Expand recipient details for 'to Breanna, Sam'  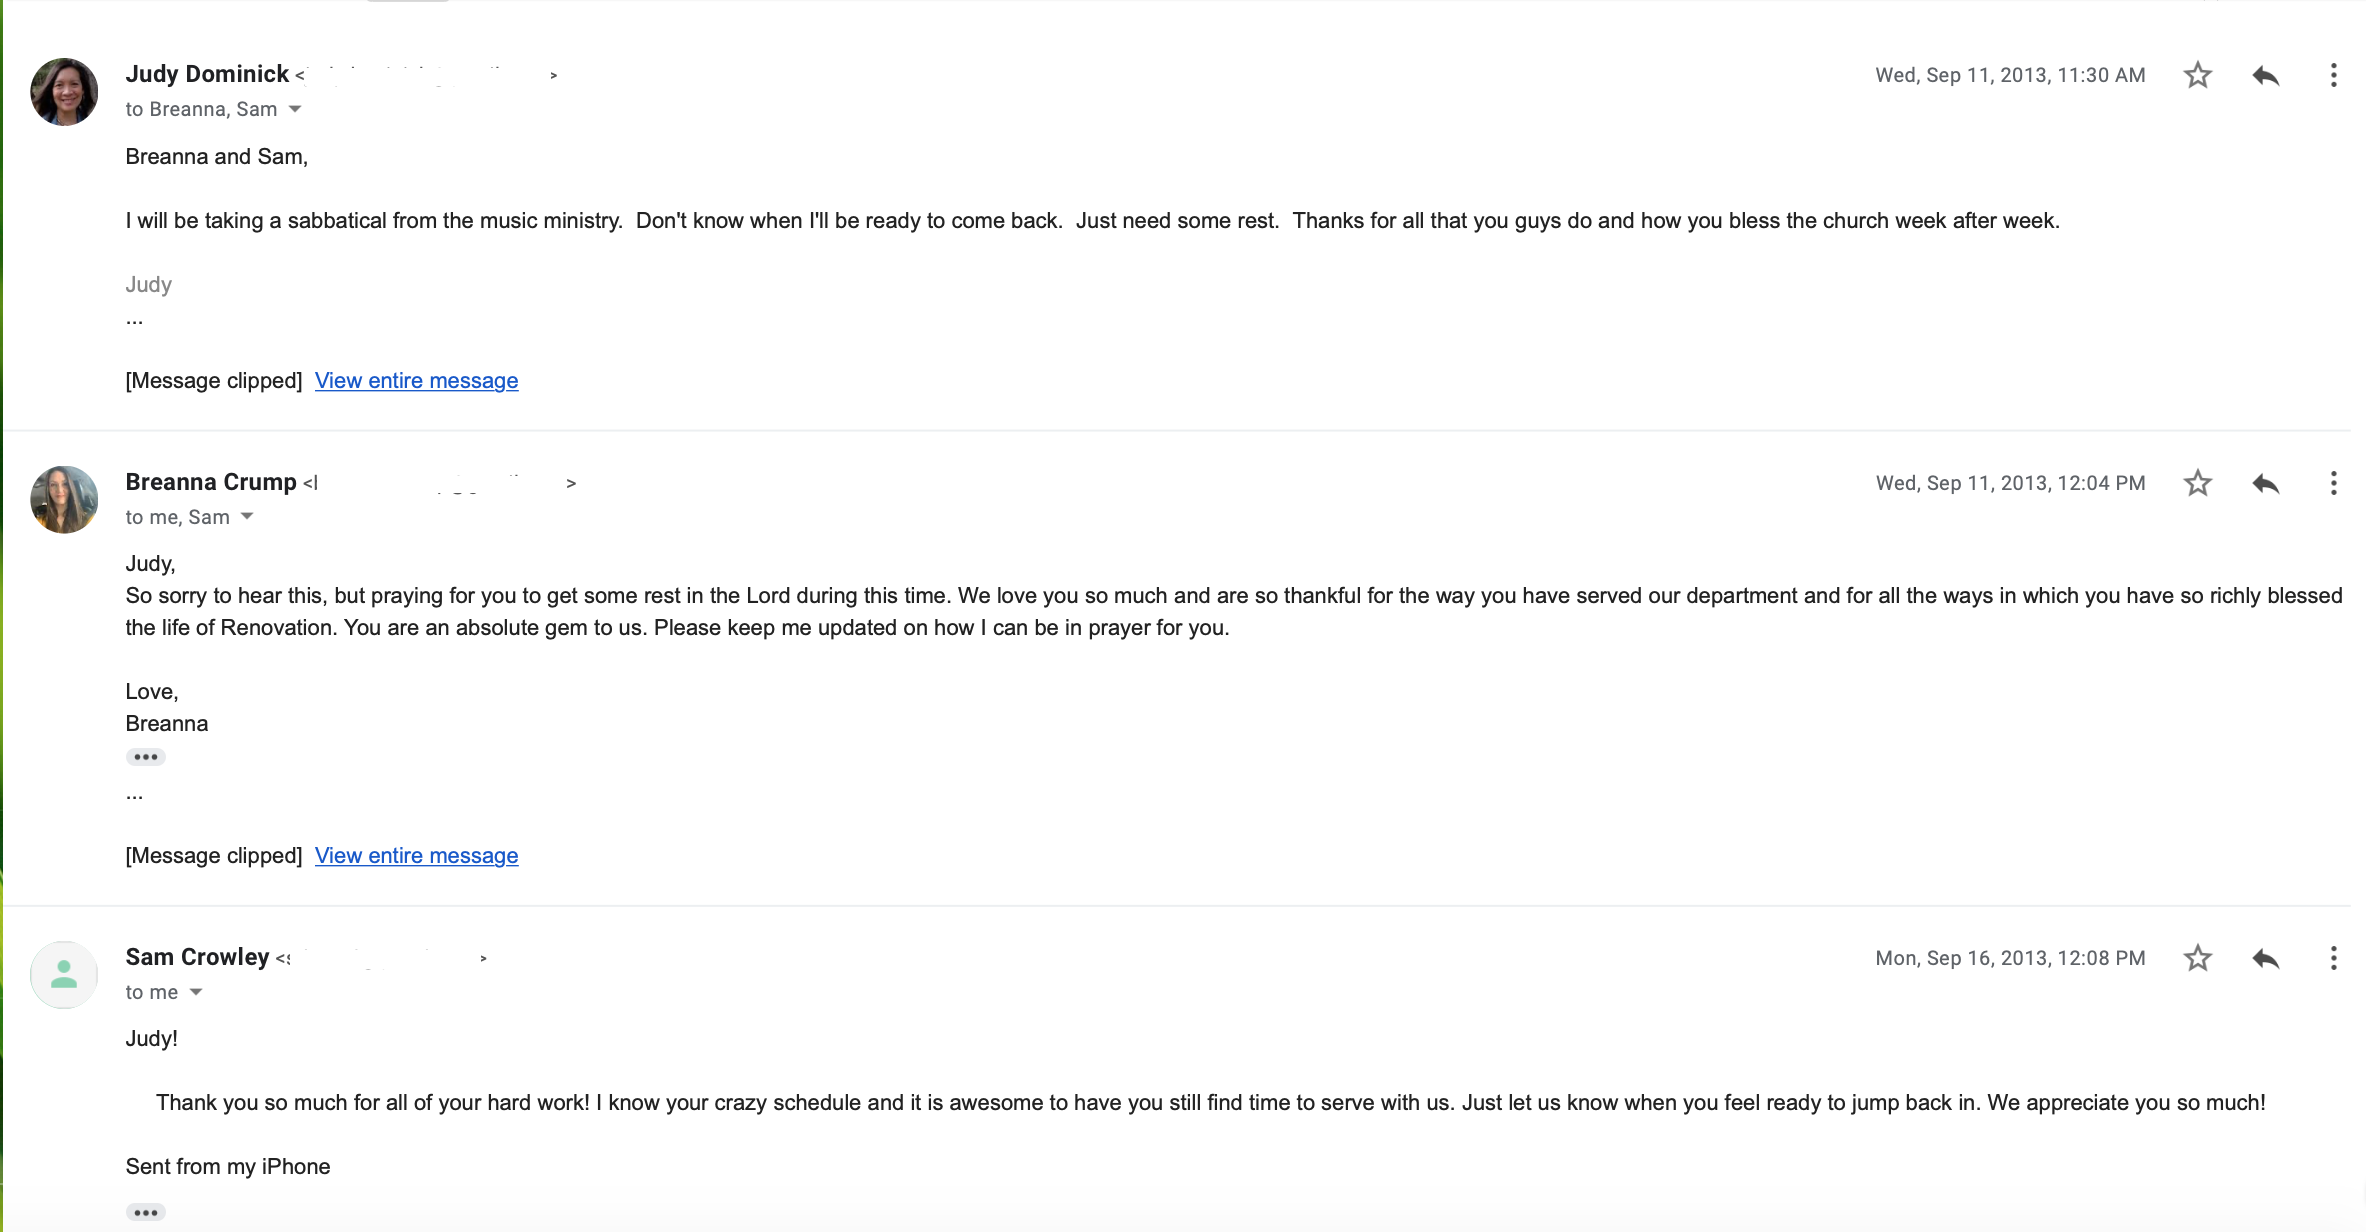295,109
